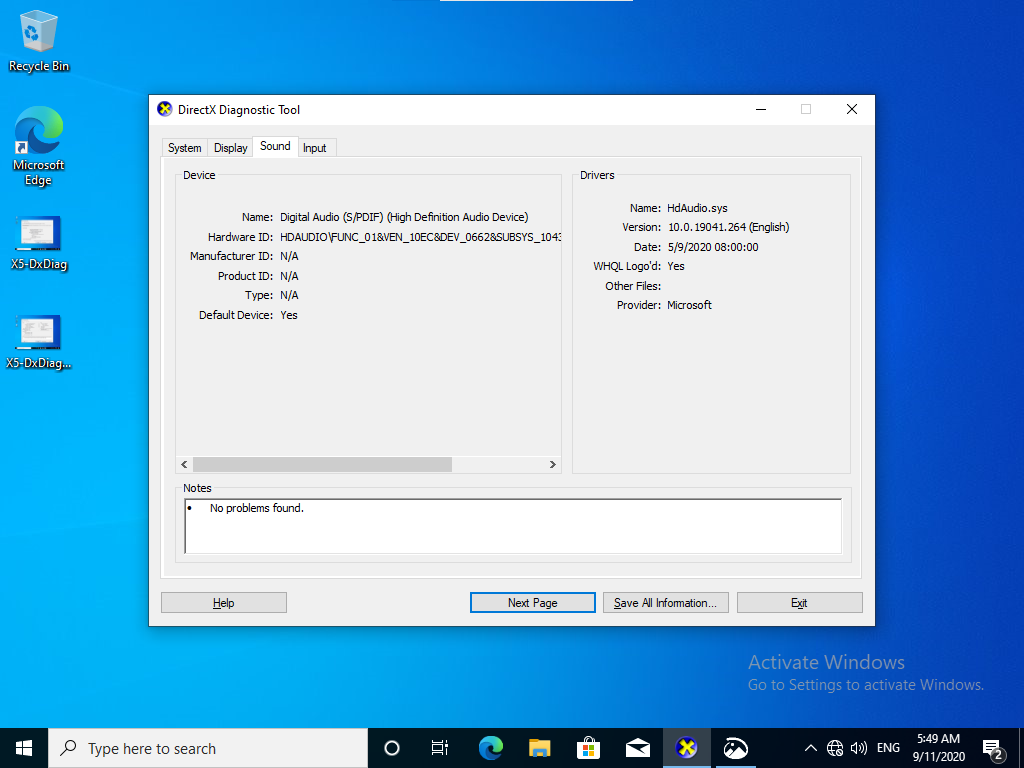
Task: Click the Next Page button
Action: 533,603
